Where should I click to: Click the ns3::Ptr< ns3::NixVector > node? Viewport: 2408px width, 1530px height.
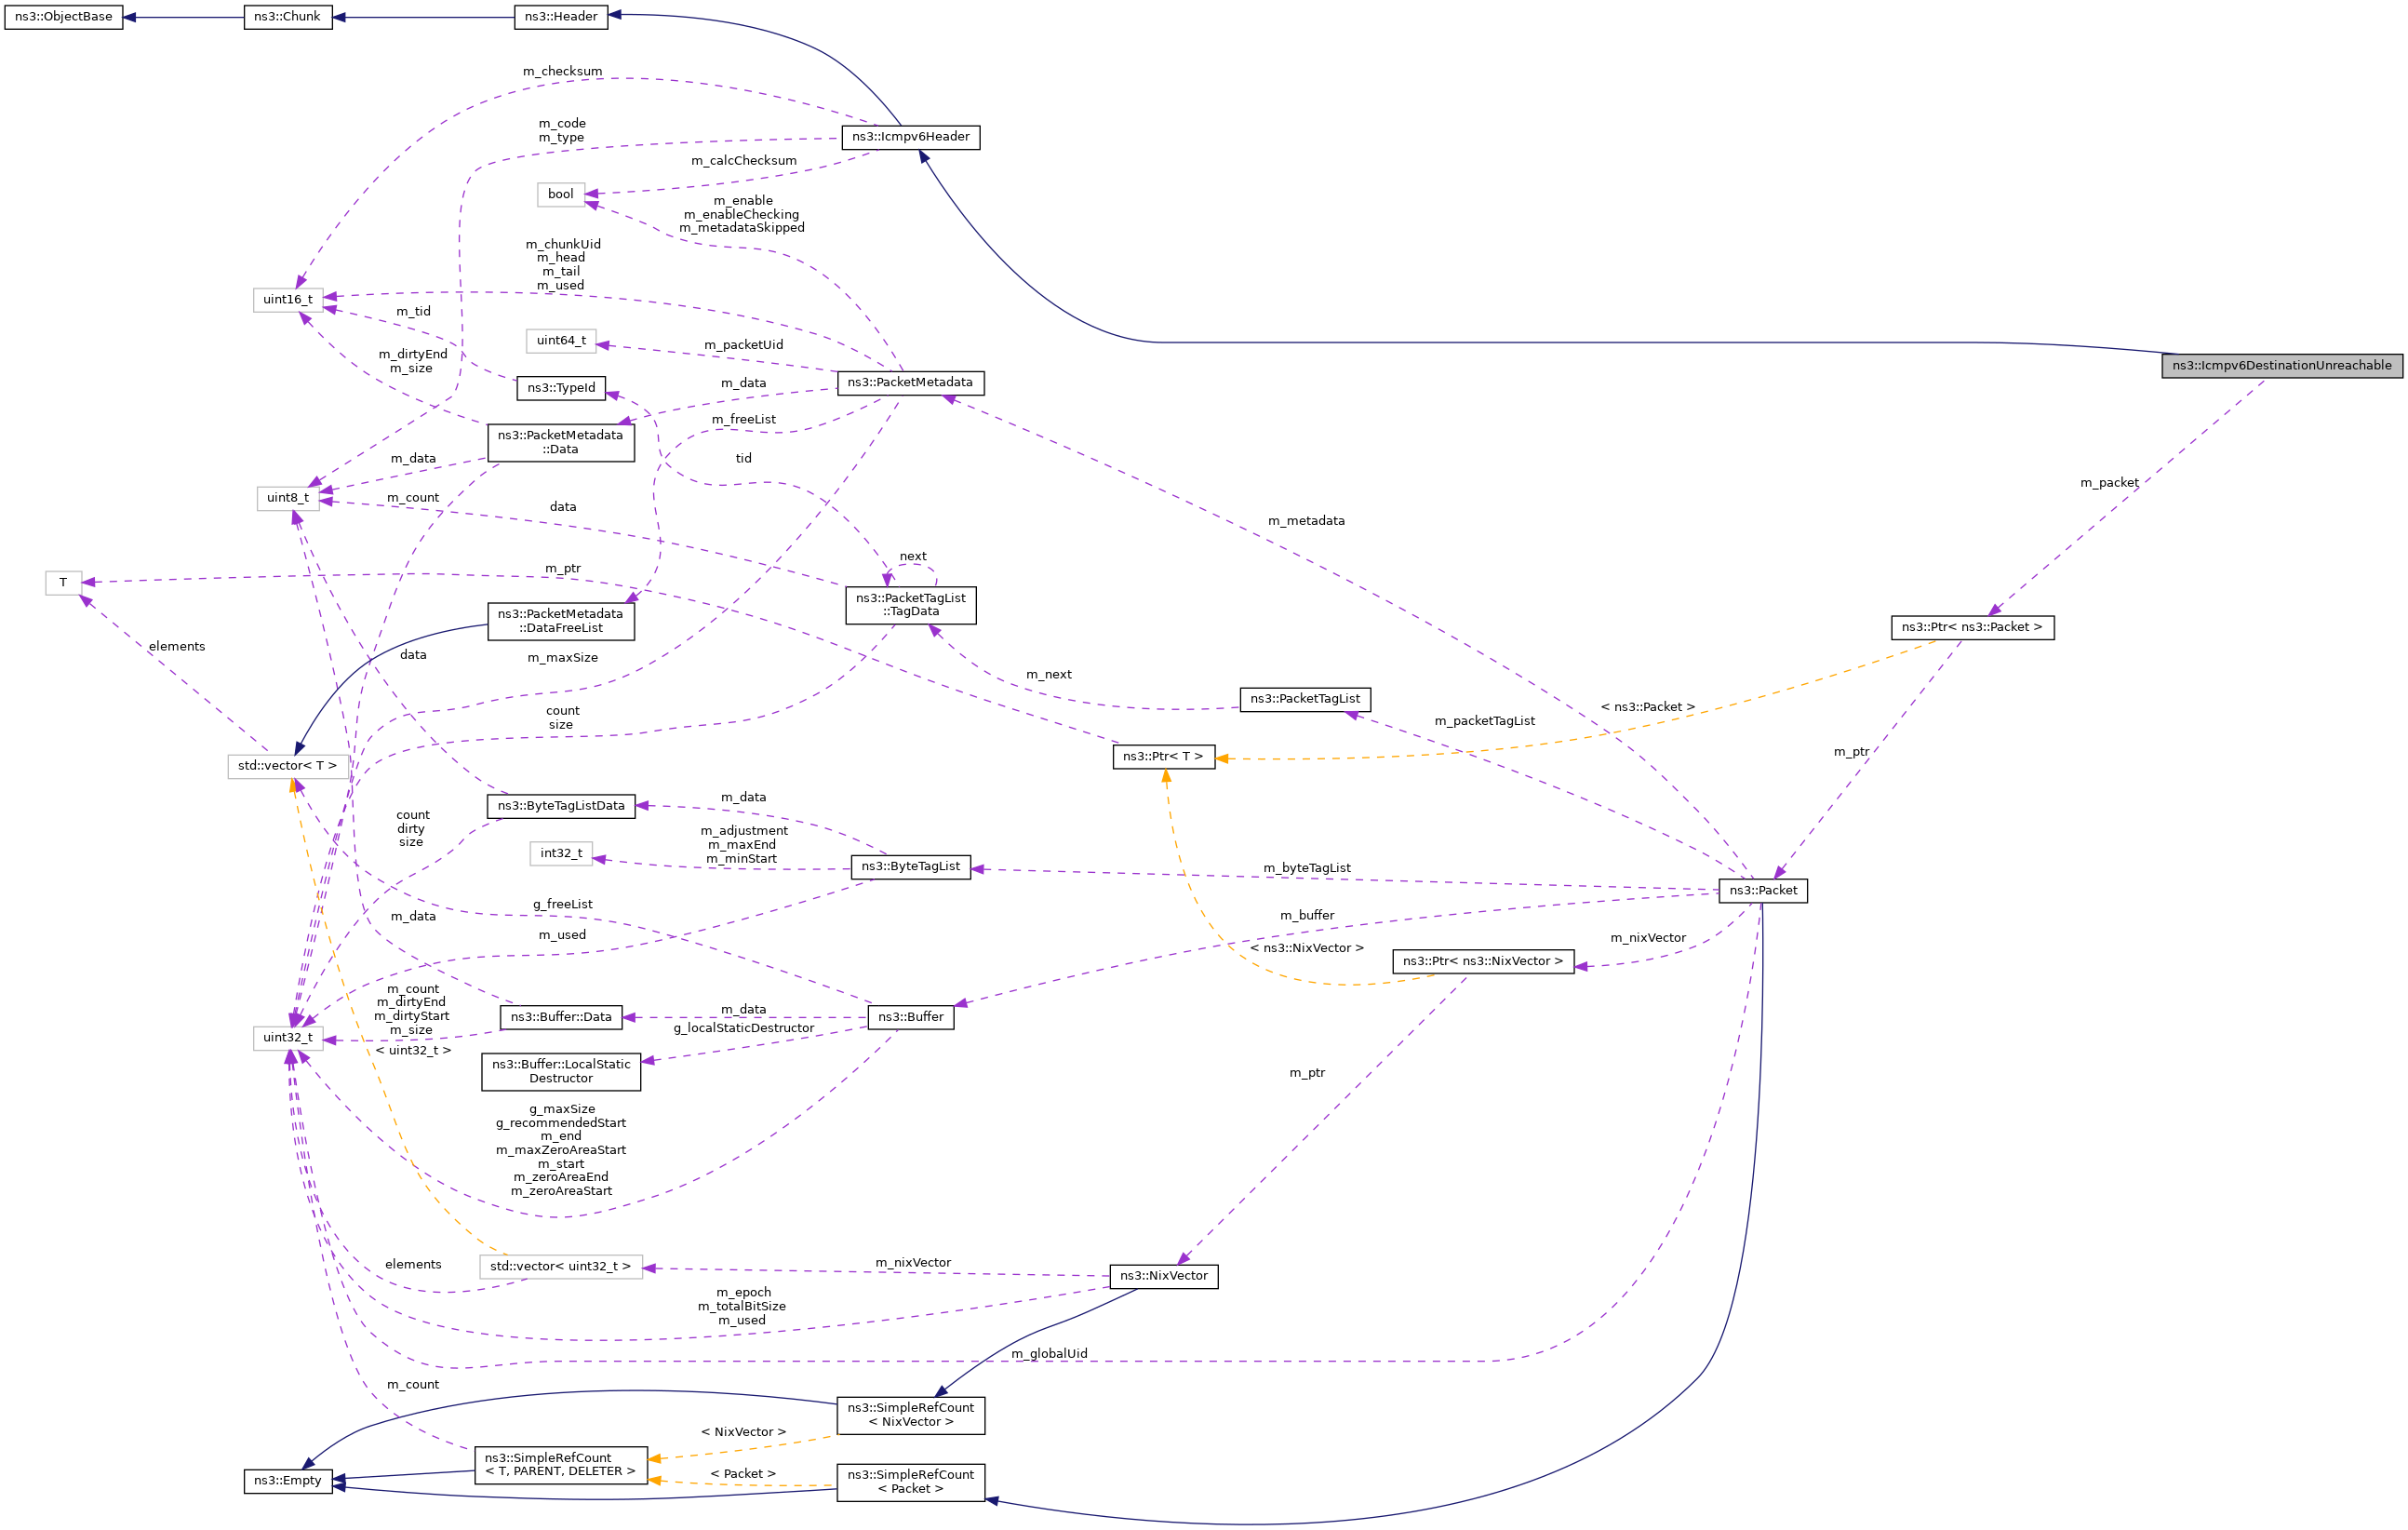tap(1483, 962)
